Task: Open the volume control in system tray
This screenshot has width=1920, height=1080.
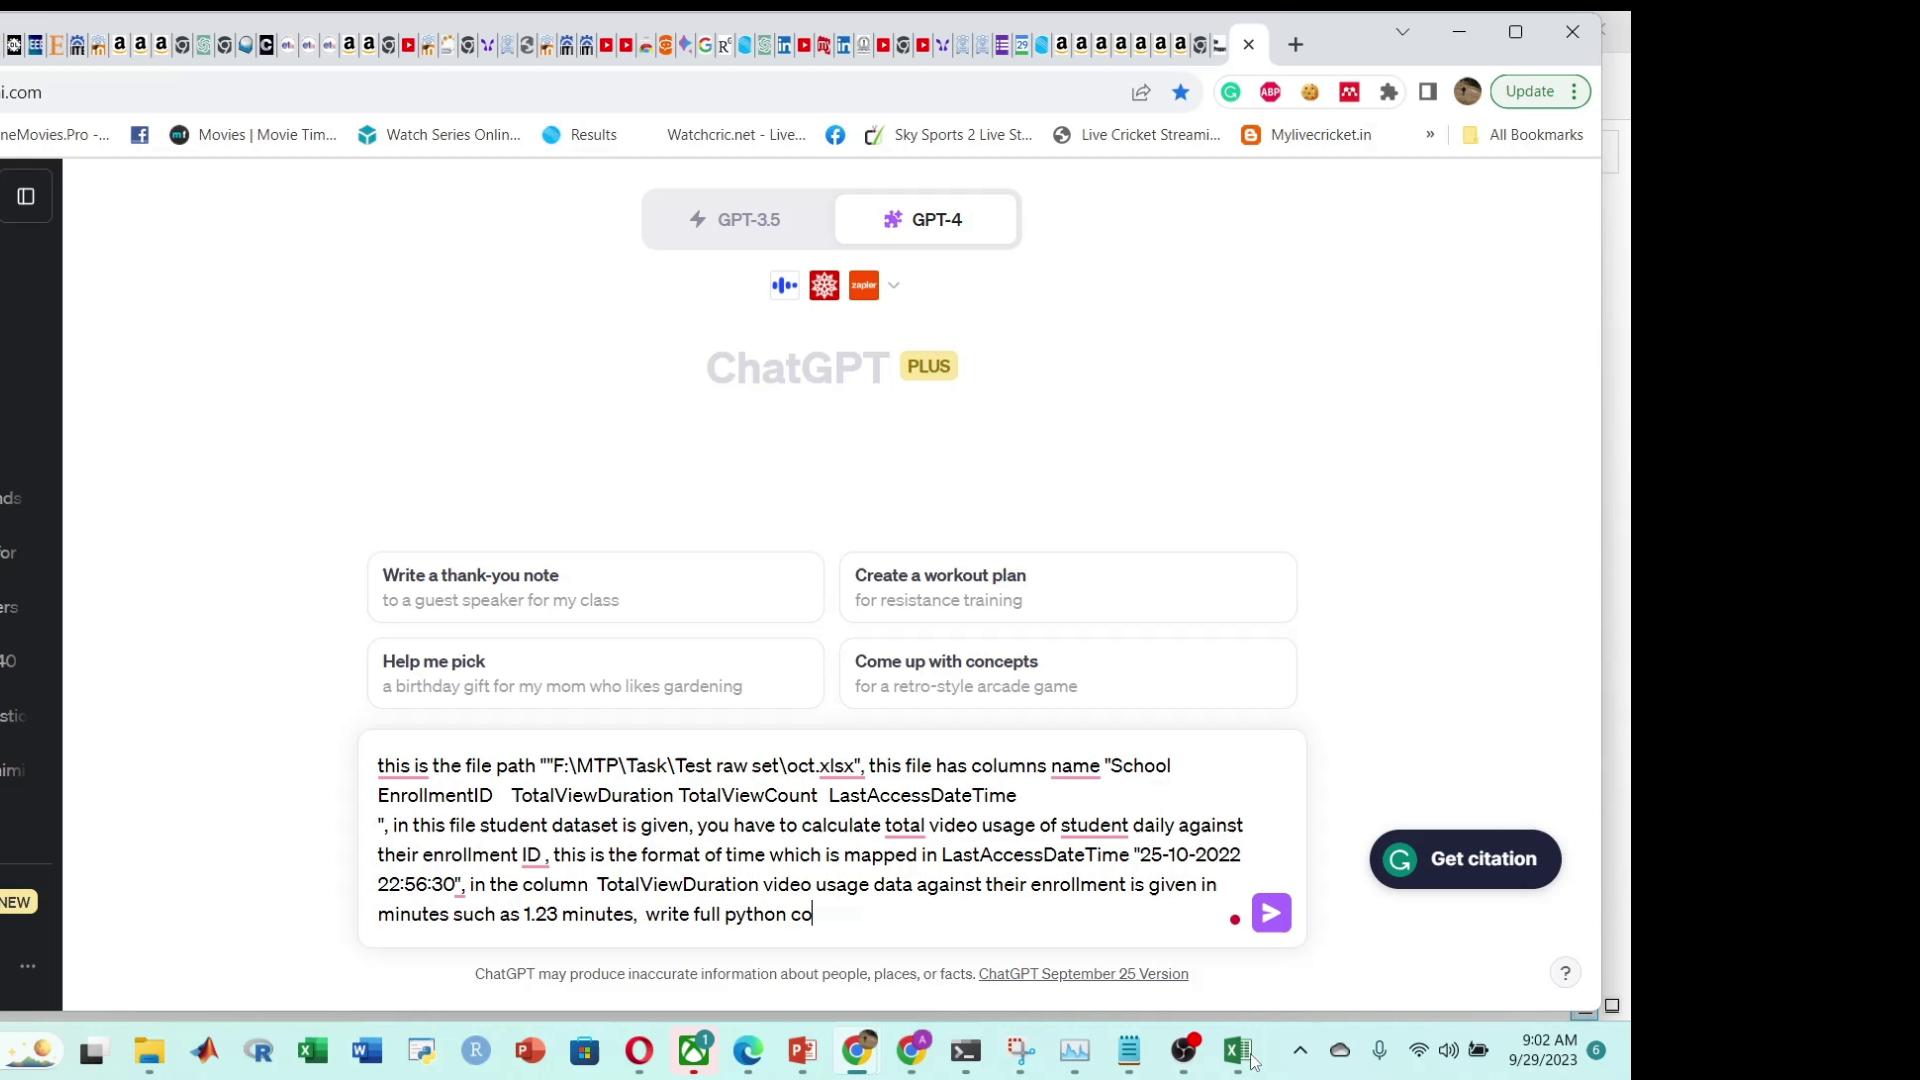Action: (1448, 1050)
